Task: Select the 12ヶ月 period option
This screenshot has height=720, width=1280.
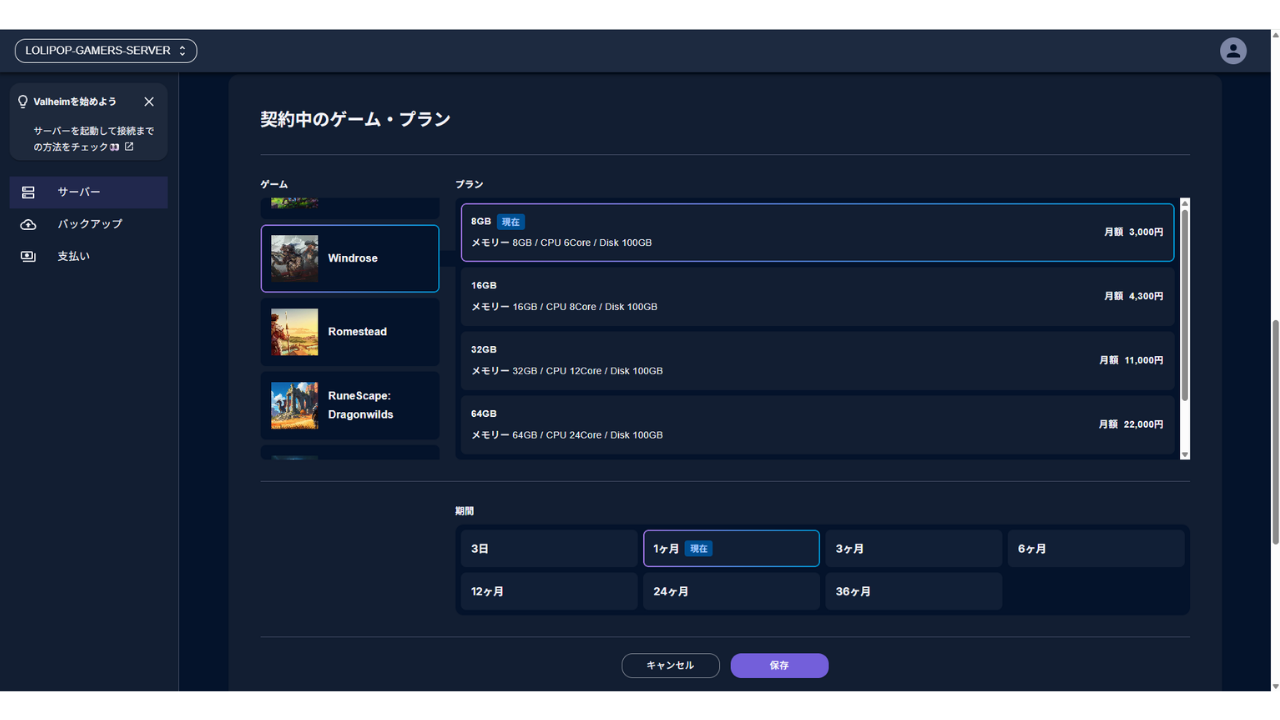Action: [549, 592]
